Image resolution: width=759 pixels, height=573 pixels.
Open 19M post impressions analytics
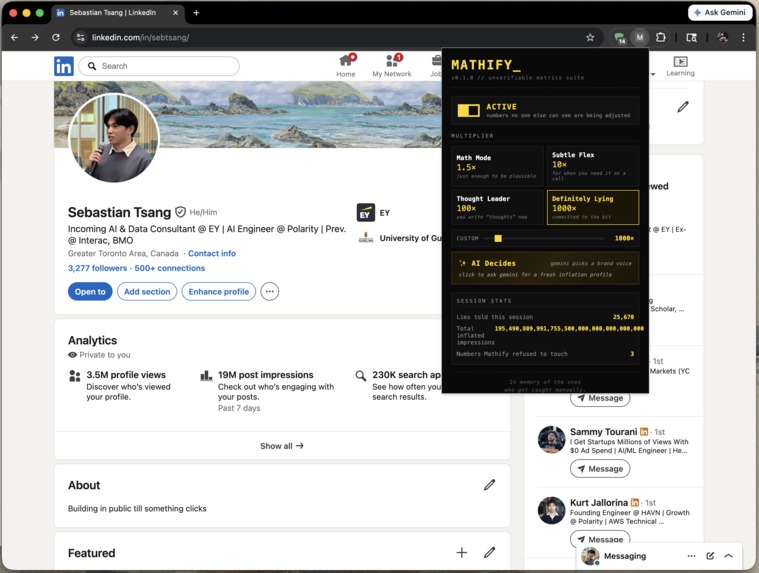point(265,375)
